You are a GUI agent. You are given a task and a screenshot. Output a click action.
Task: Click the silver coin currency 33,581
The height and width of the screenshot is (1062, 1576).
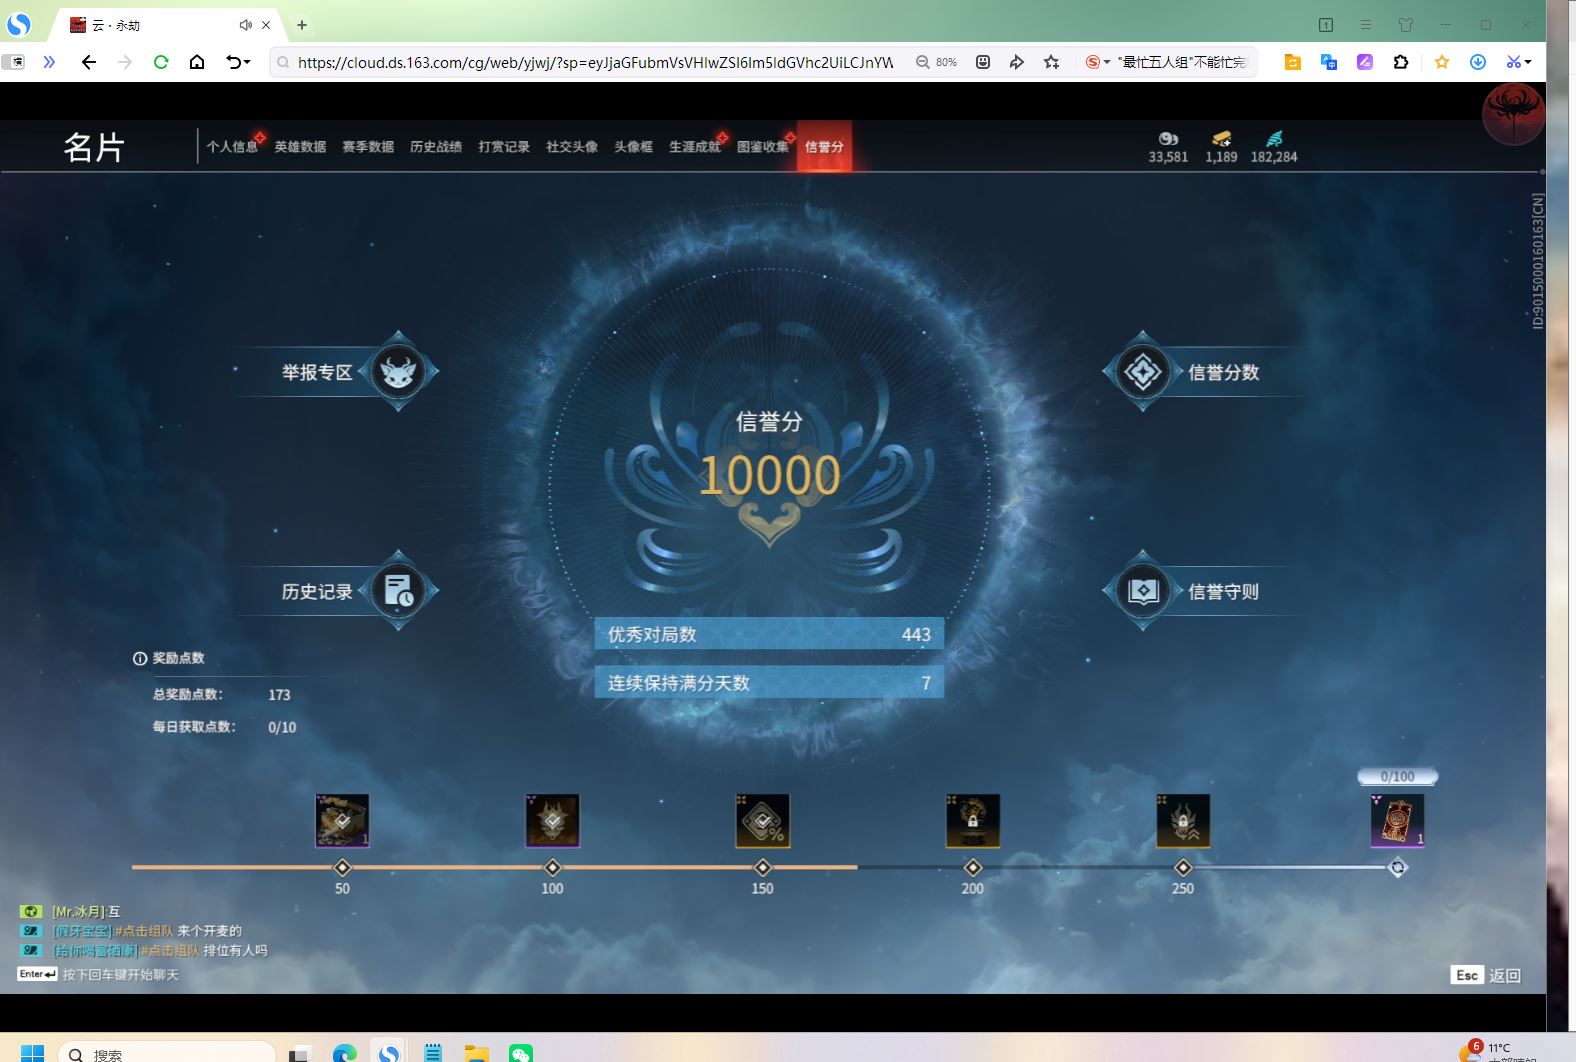pos(1168,147)
